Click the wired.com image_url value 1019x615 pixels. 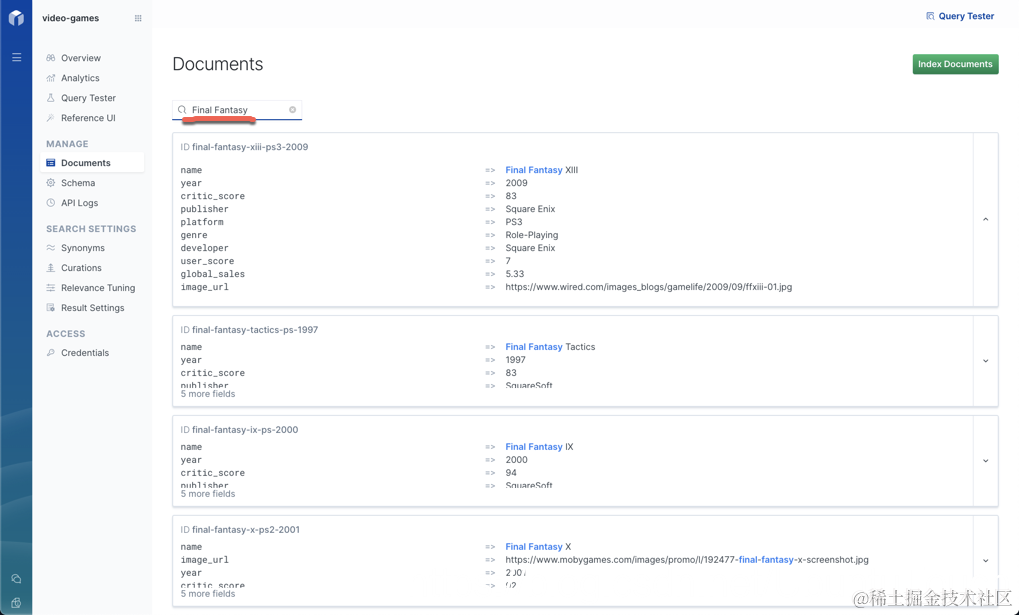[649, 287]
